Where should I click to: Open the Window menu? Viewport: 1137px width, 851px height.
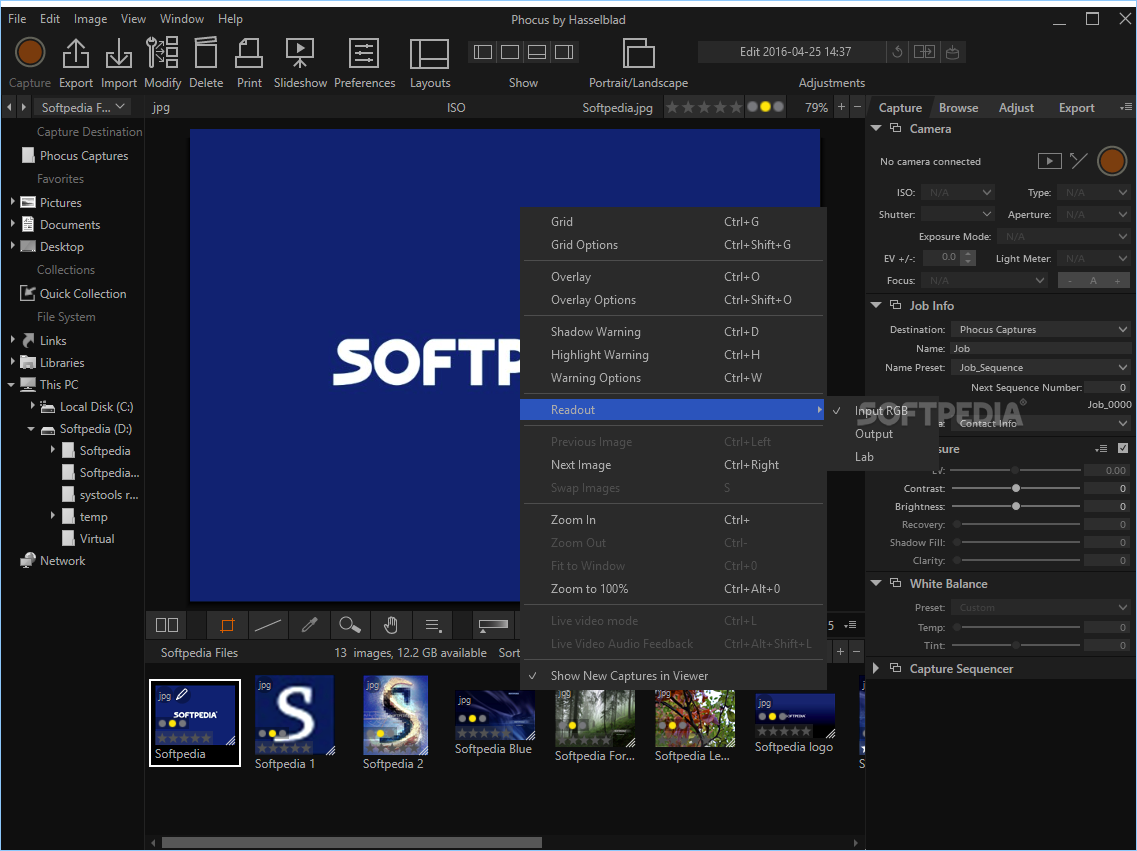coord(181,19)
